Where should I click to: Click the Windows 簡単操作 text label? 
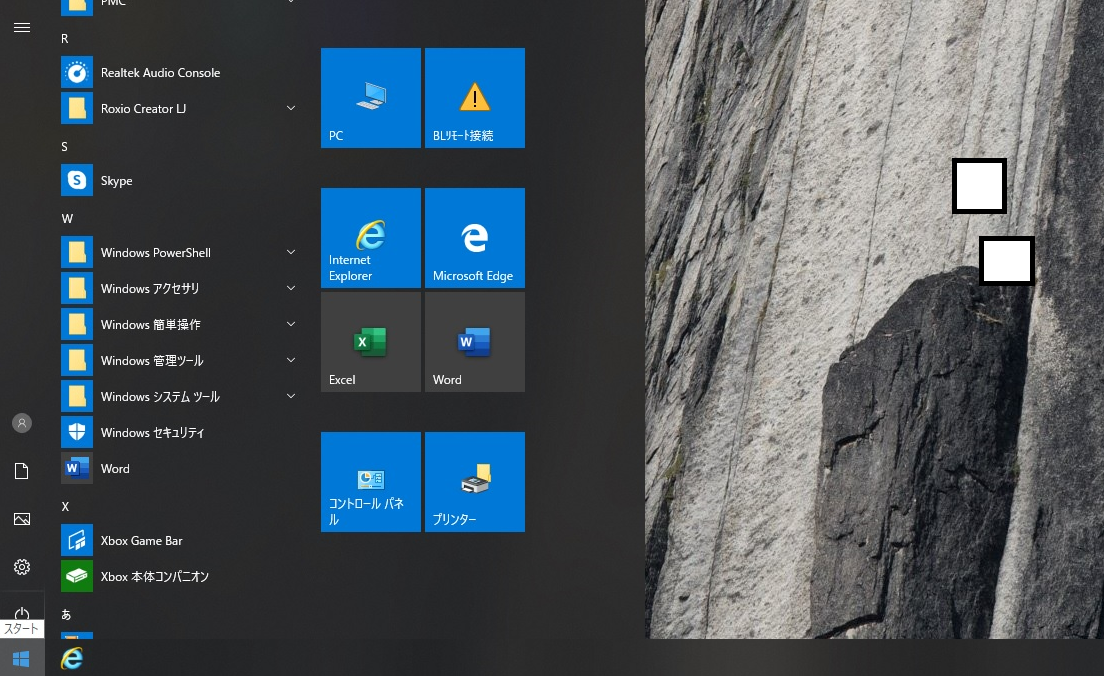click(x=151, y=325)
